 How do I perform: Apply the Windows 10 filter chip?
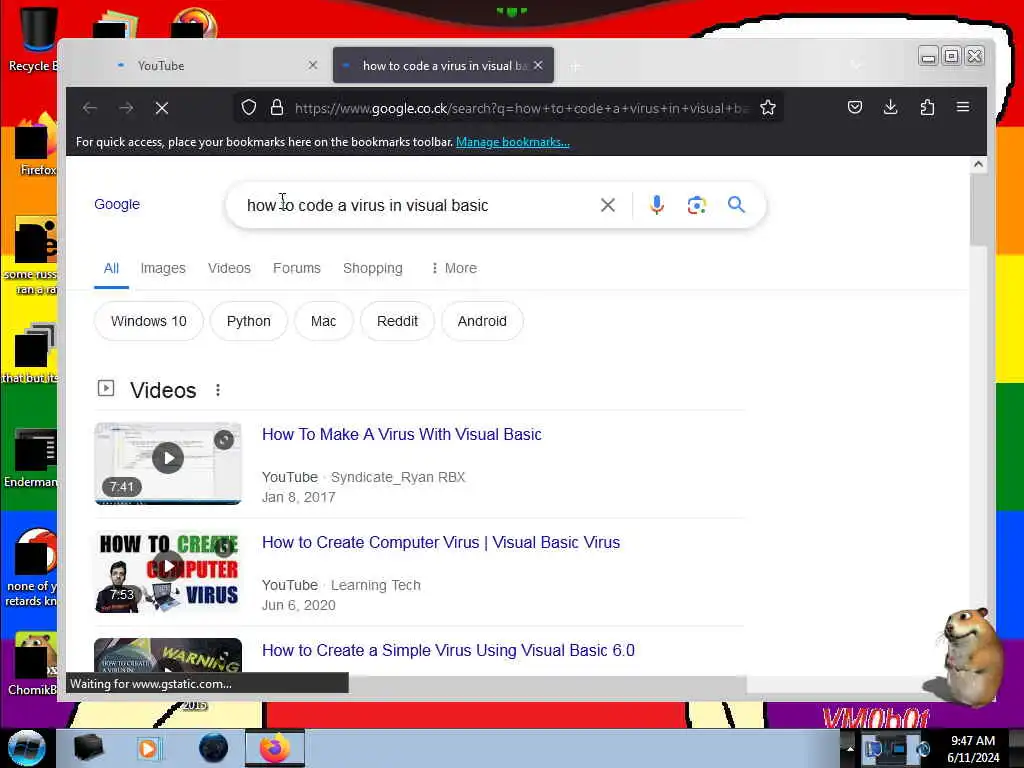149,321
